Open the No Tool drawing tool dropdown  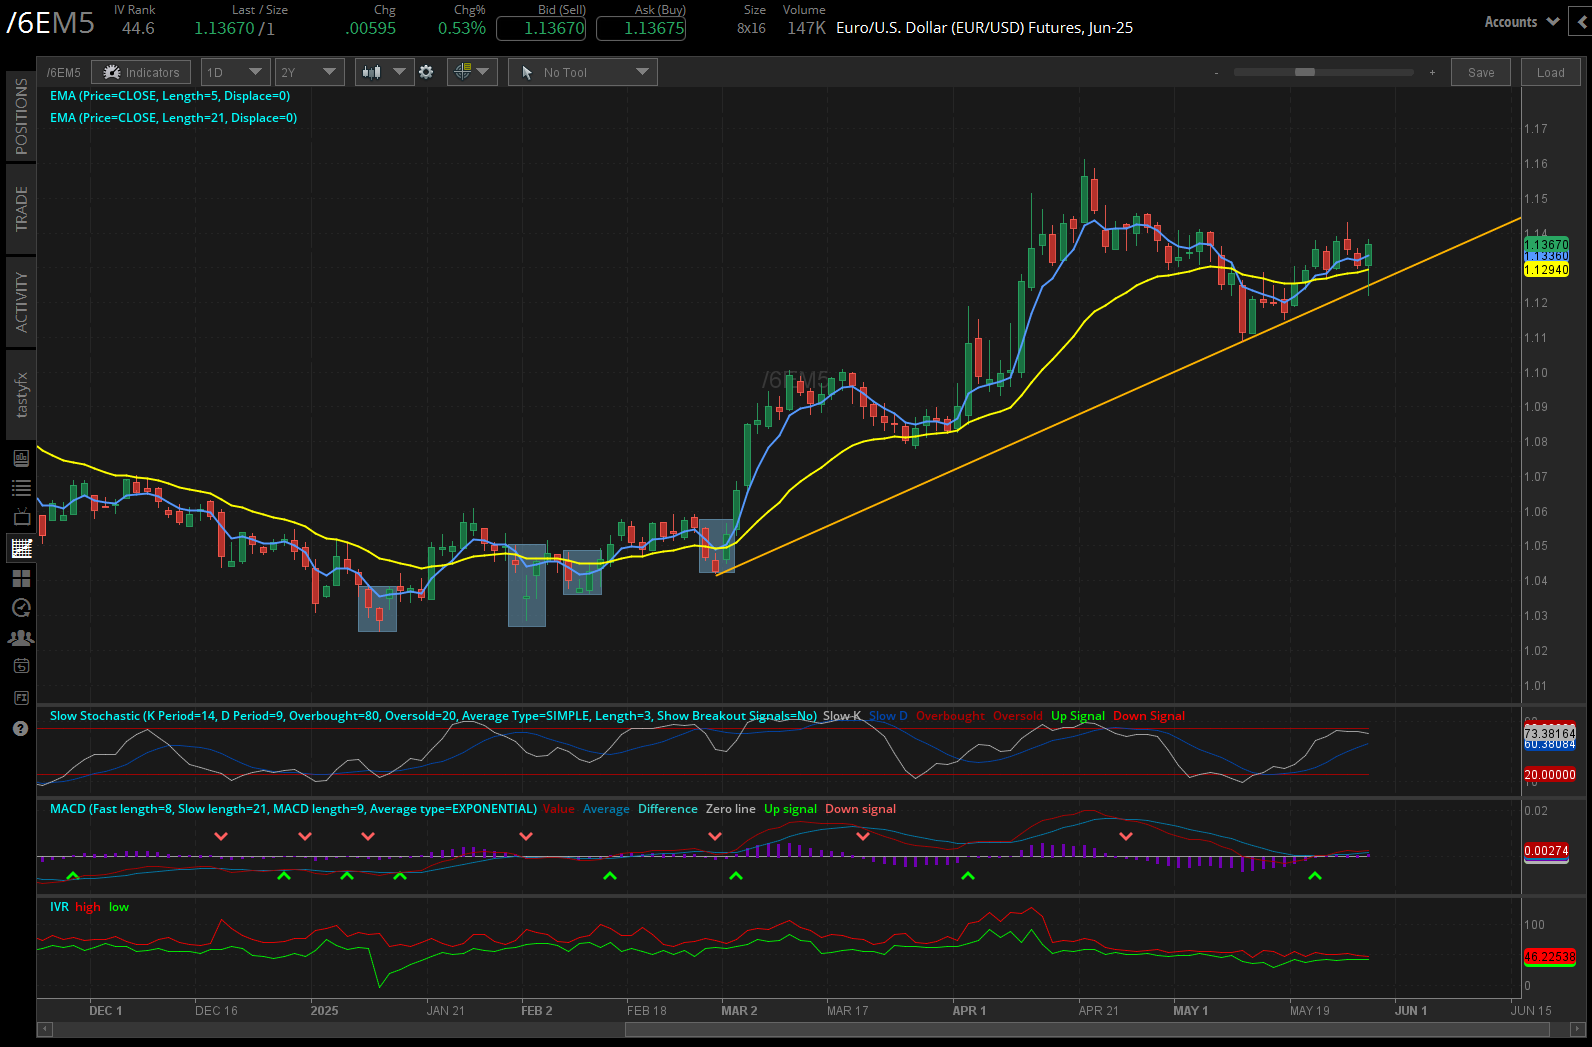(583, 72)
